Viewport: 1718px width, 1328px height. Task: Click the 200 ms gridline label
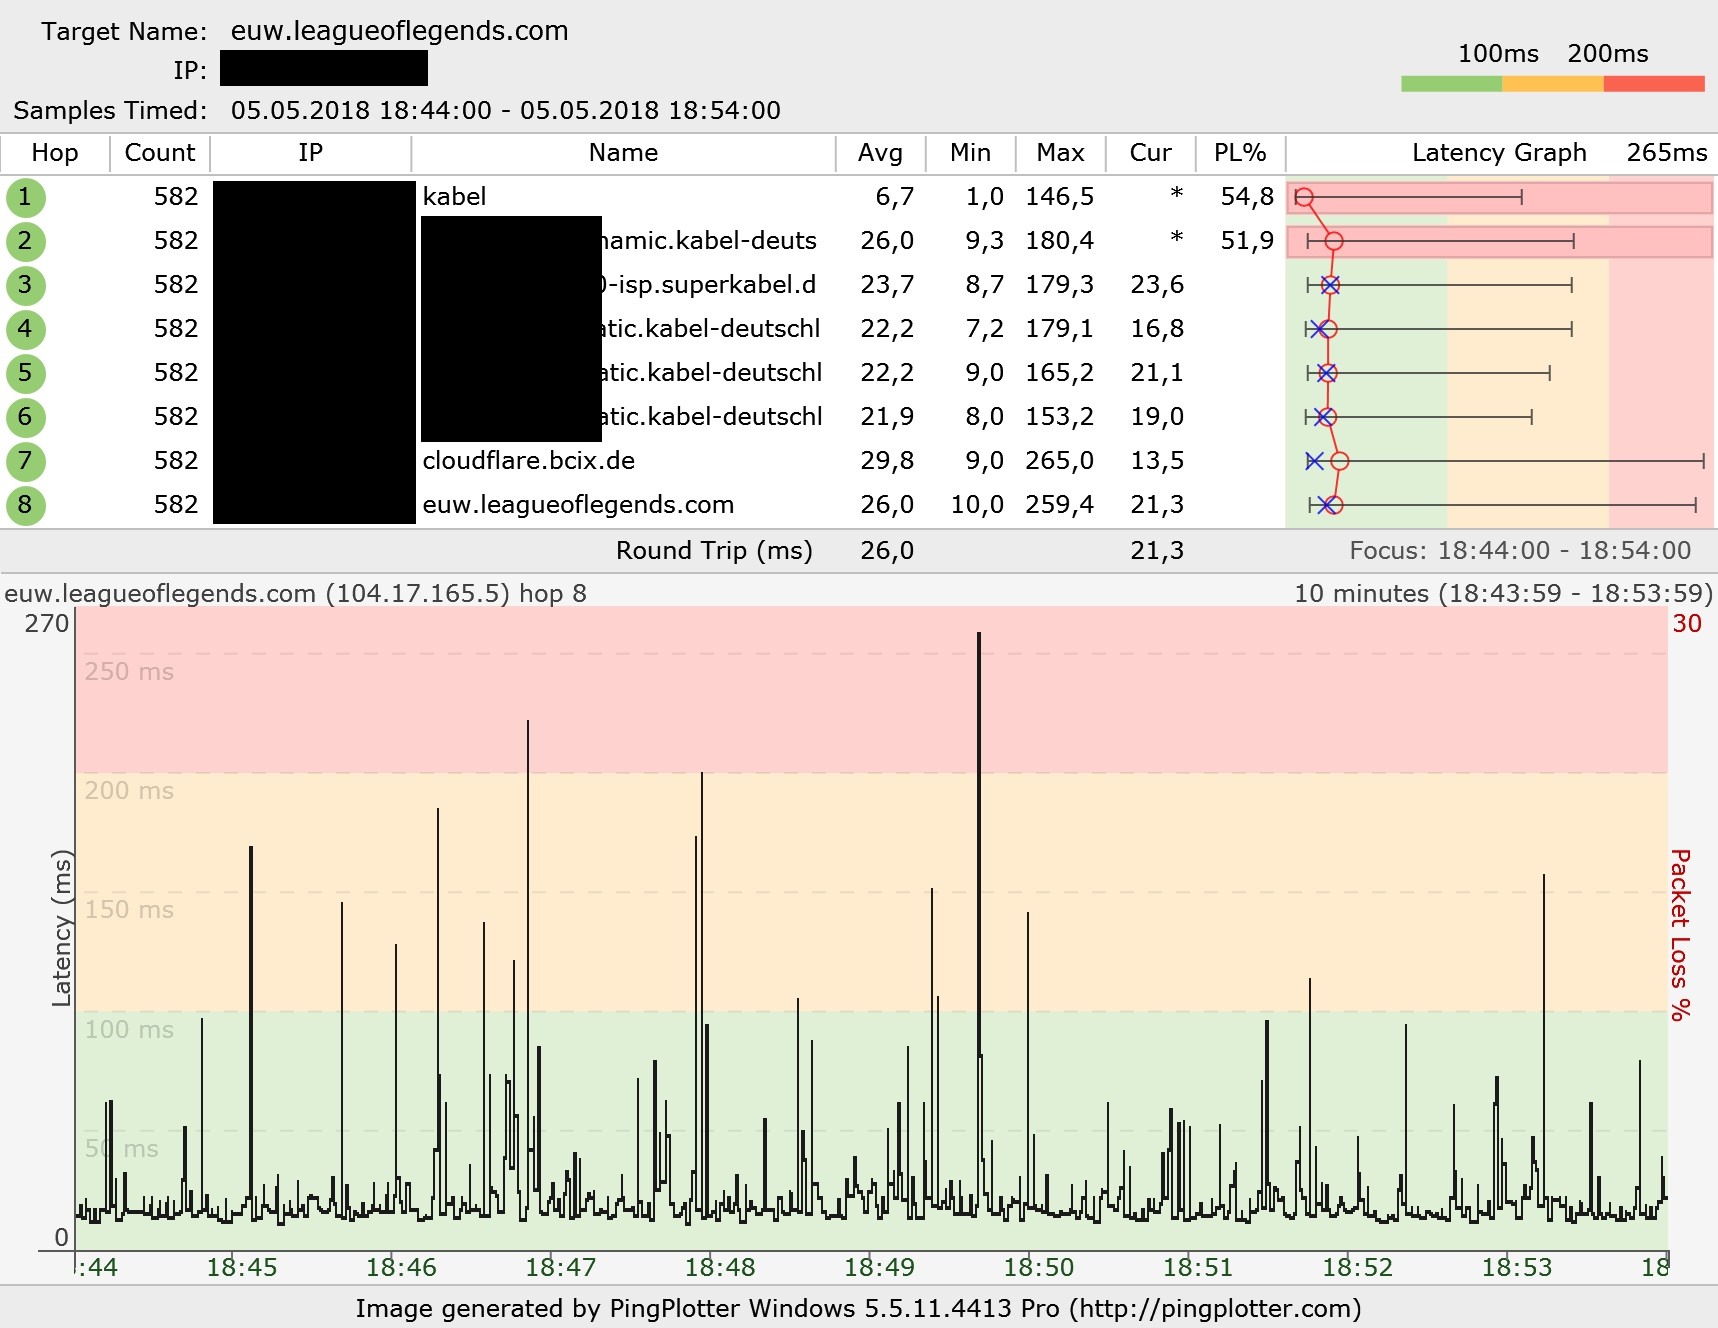pos(129,791)
